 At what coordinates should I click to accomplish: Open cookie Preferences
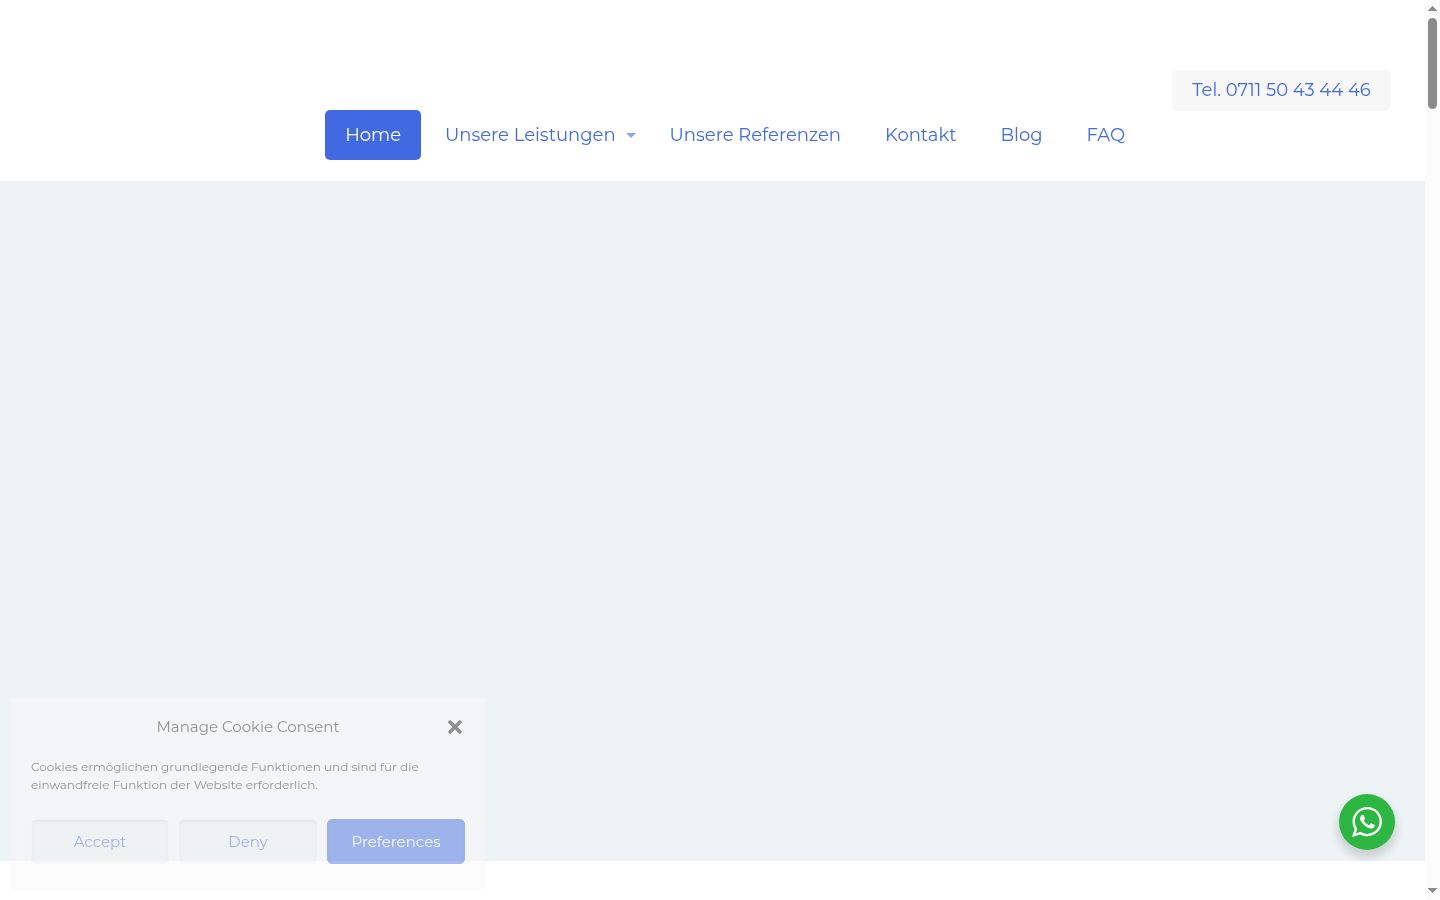(x=396, y=841)
